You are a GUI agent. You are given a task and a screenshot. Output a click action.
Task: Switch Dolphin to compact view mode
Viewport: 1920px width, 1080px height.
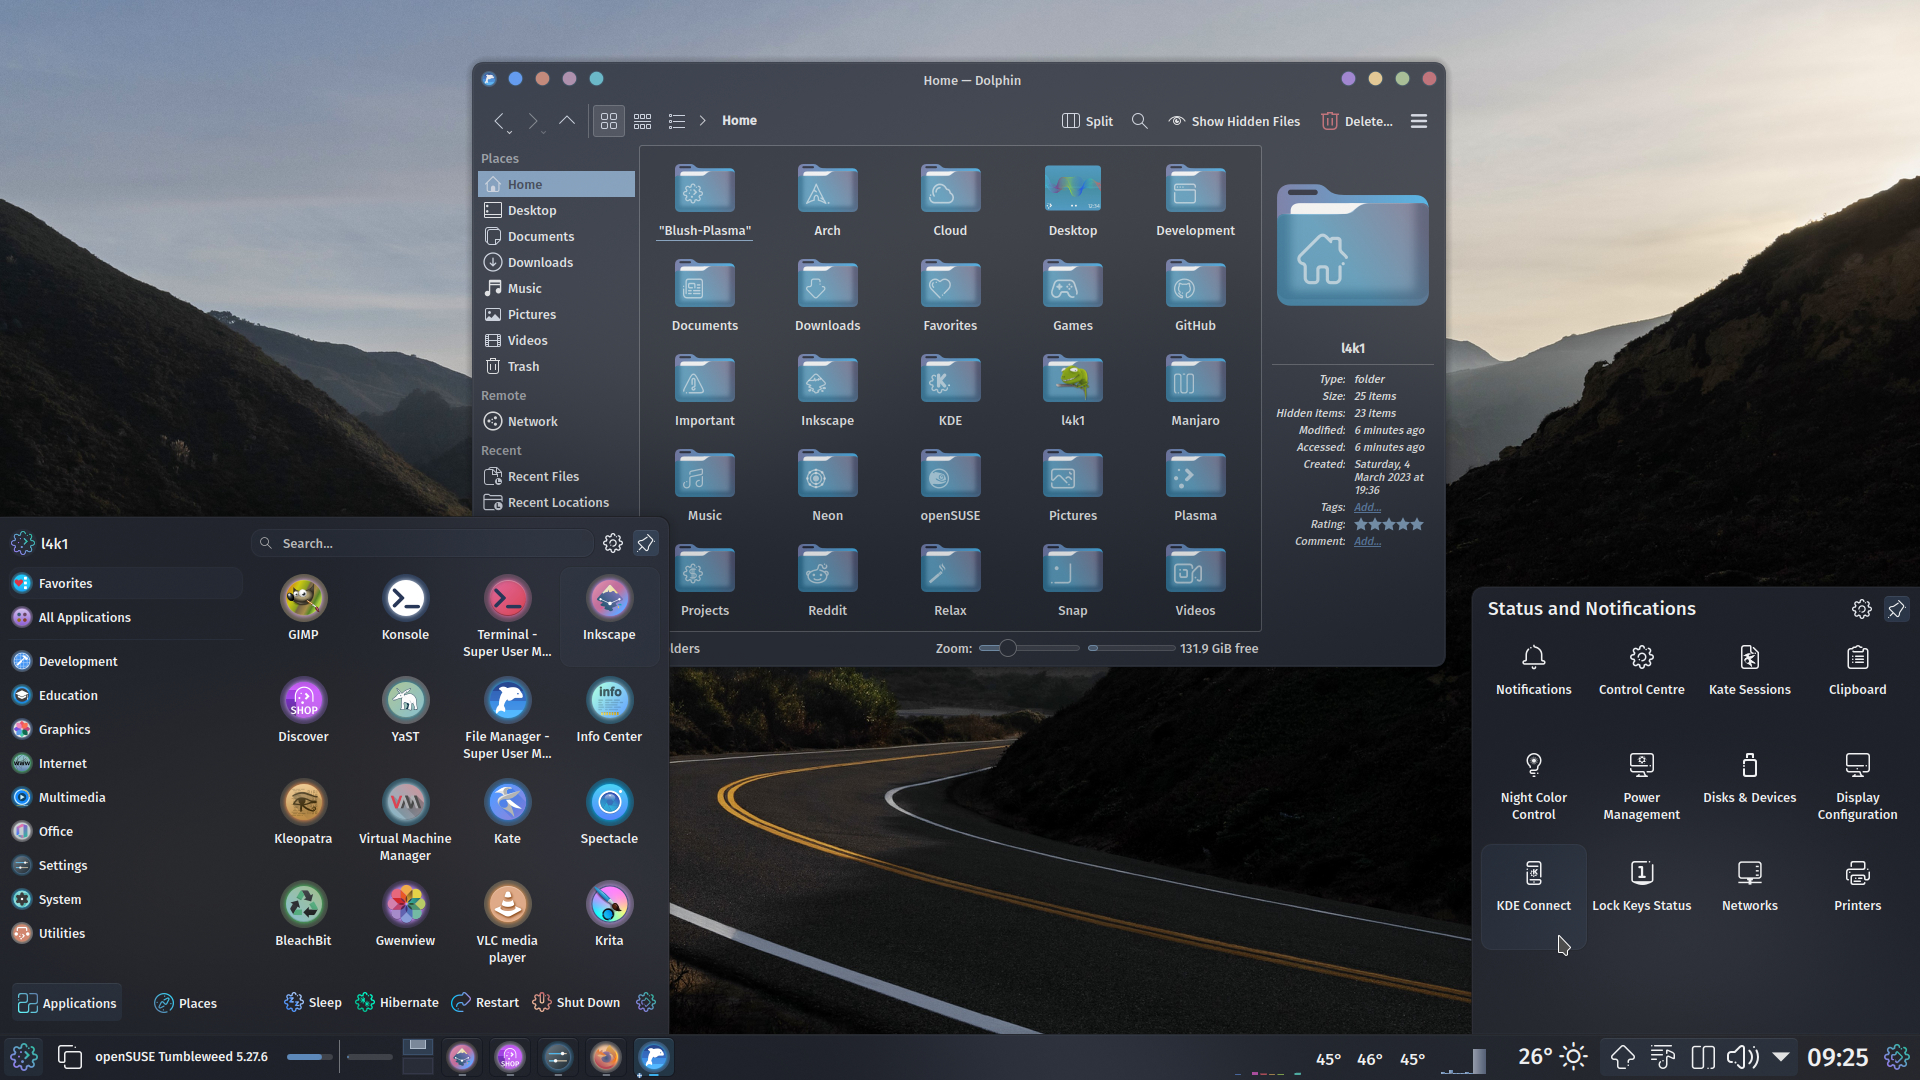tap(642, 121)
